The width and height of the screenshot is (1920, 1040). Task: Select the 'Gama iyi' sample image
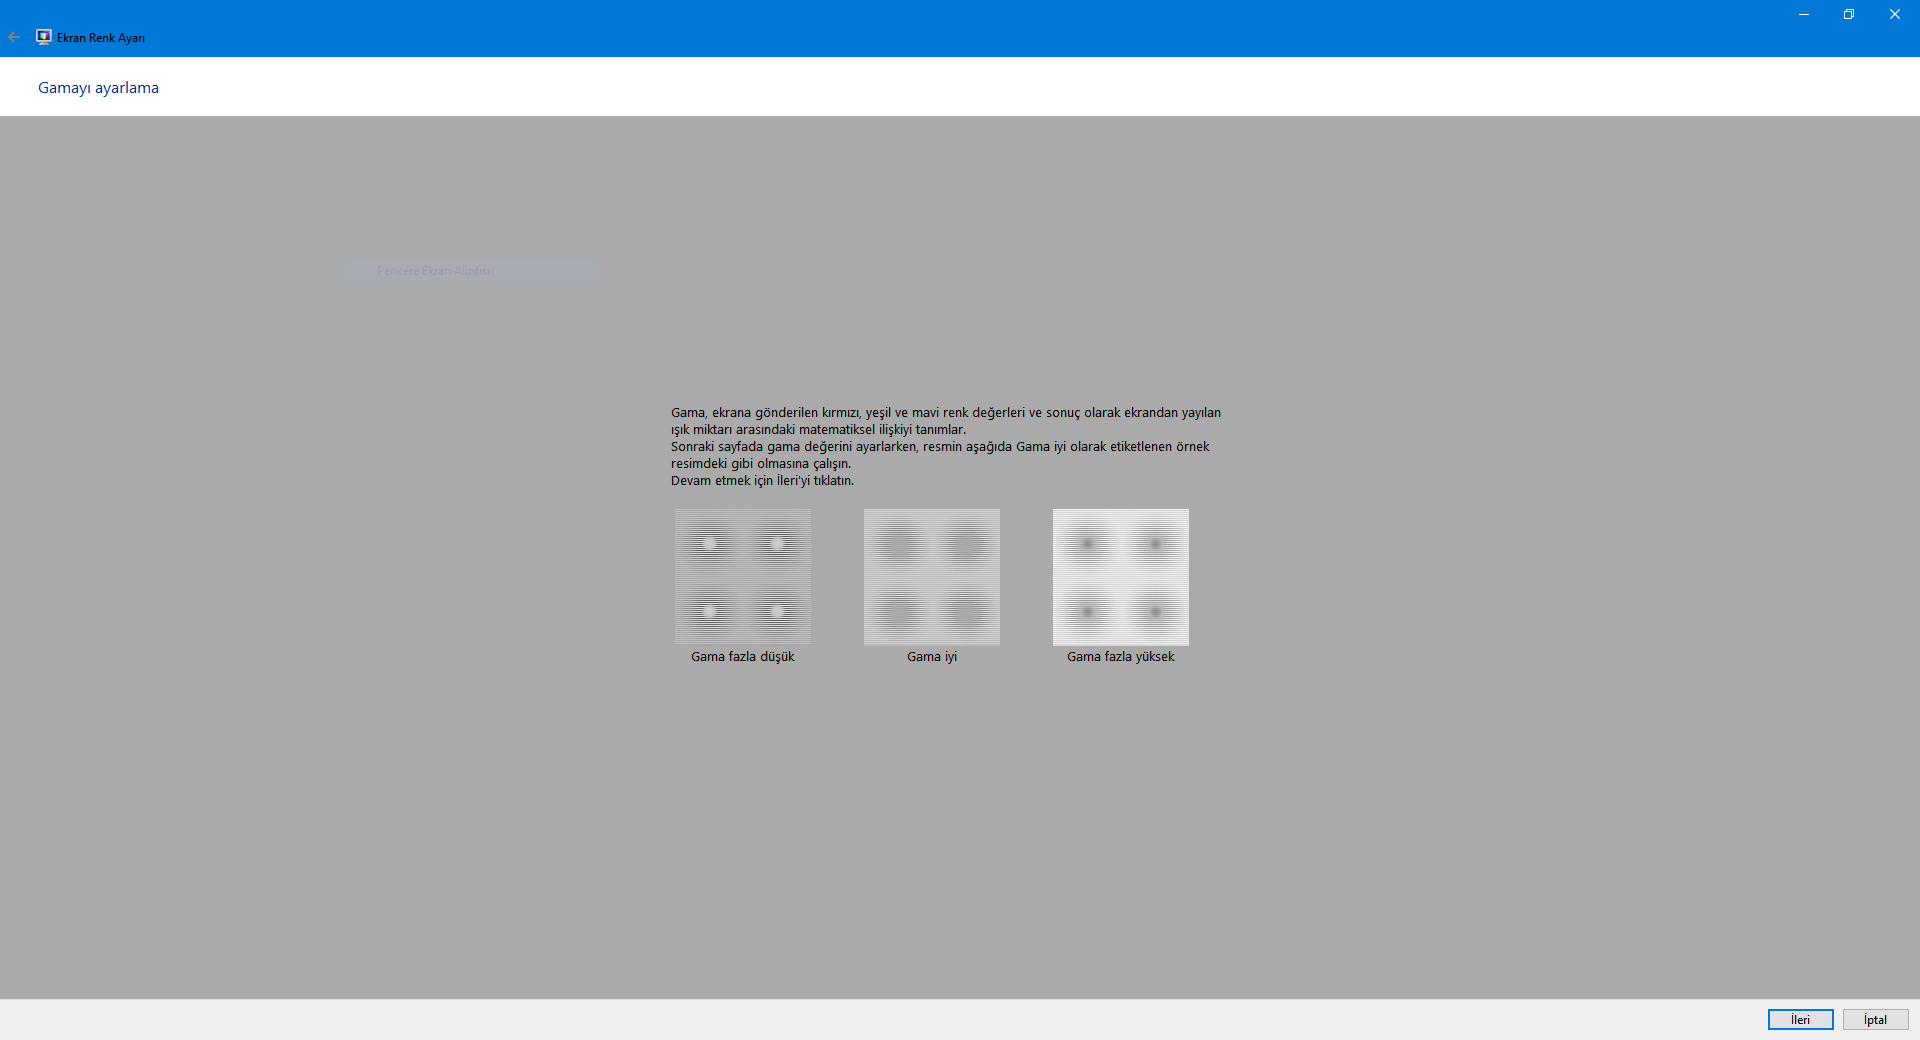[932, 577]
